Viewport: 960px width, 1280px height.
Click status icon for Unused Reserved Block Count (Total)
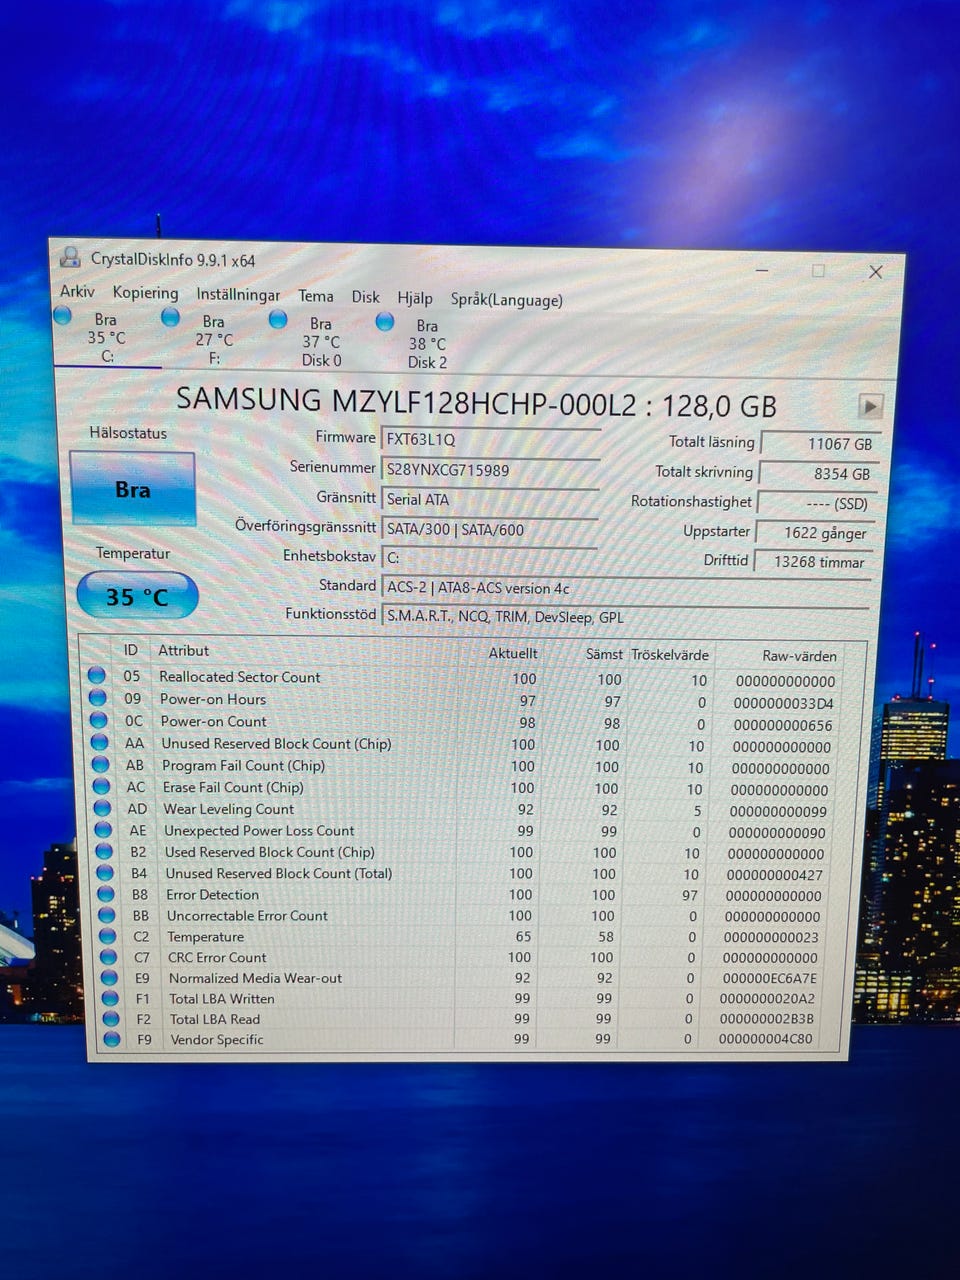106,873
